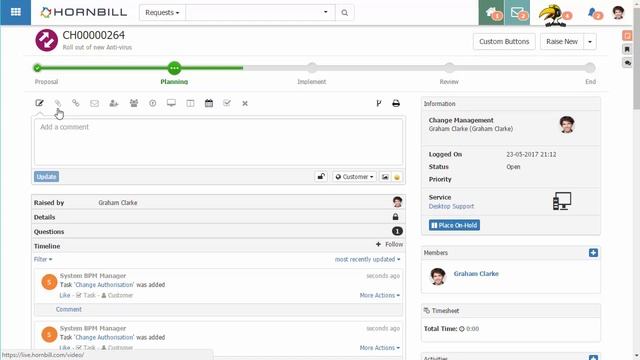This screenshot has height=360, width=640.
Task: Click the End stage marker
Action: pyautogui.click(x=590, y=68)
